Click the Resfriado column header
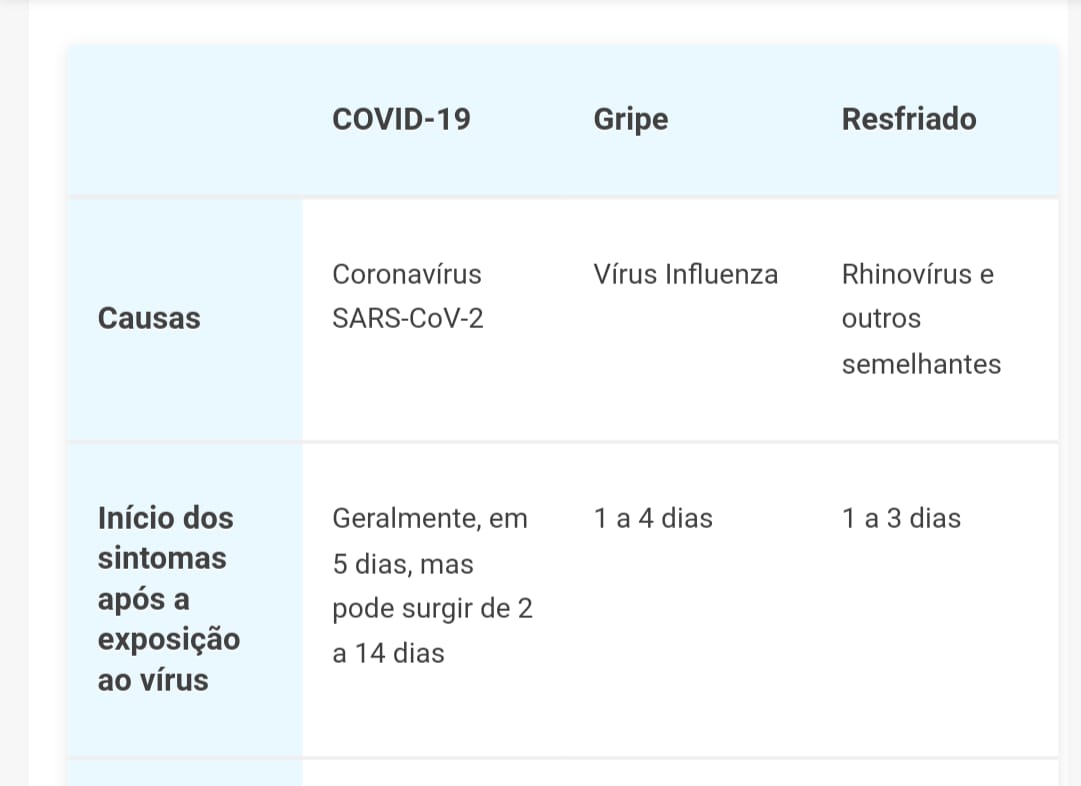This screenshot has height=786, width=1081. 908,119
